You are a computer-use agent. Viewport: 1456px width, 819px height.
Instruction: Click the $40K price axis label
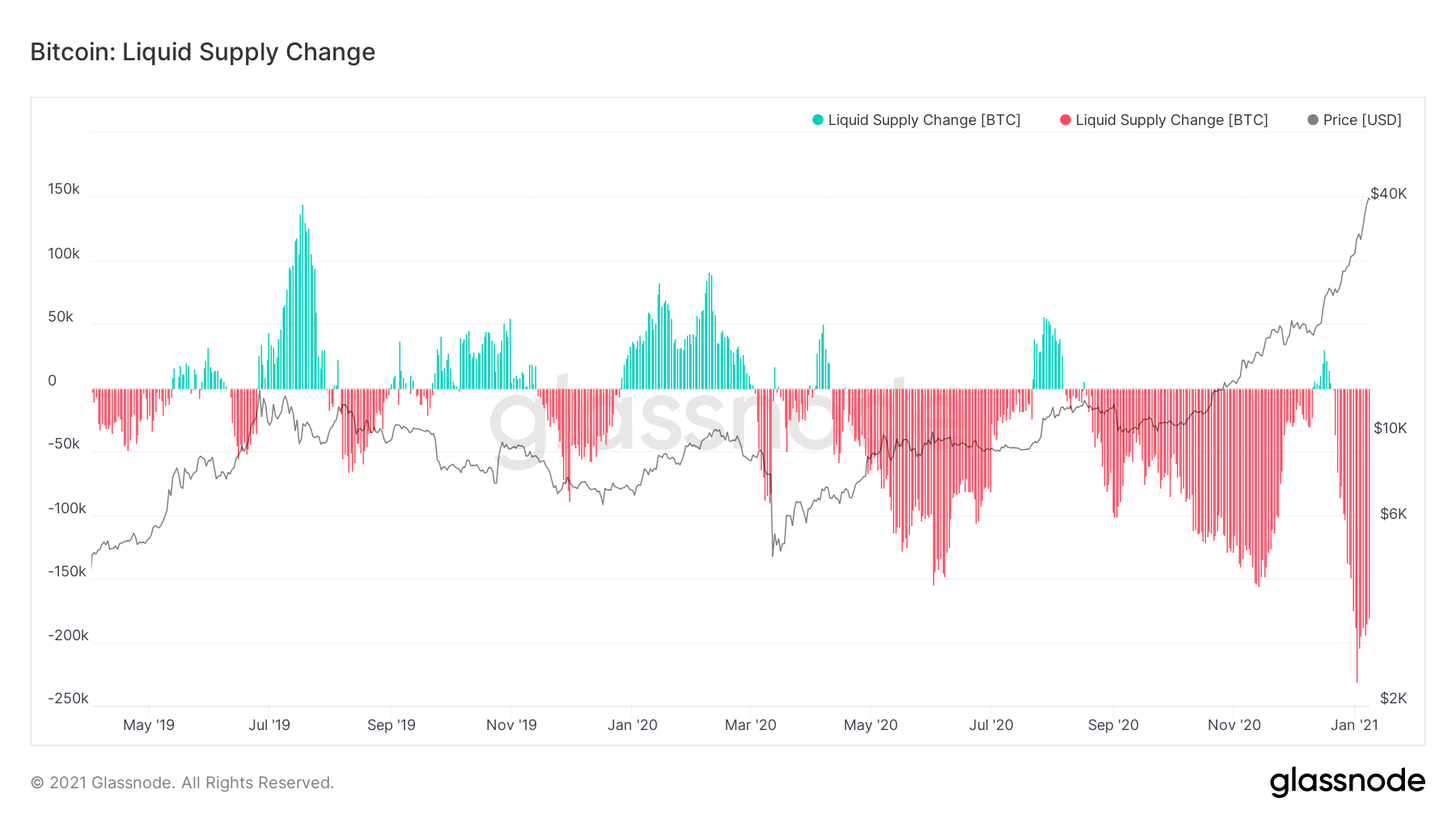1389,194
